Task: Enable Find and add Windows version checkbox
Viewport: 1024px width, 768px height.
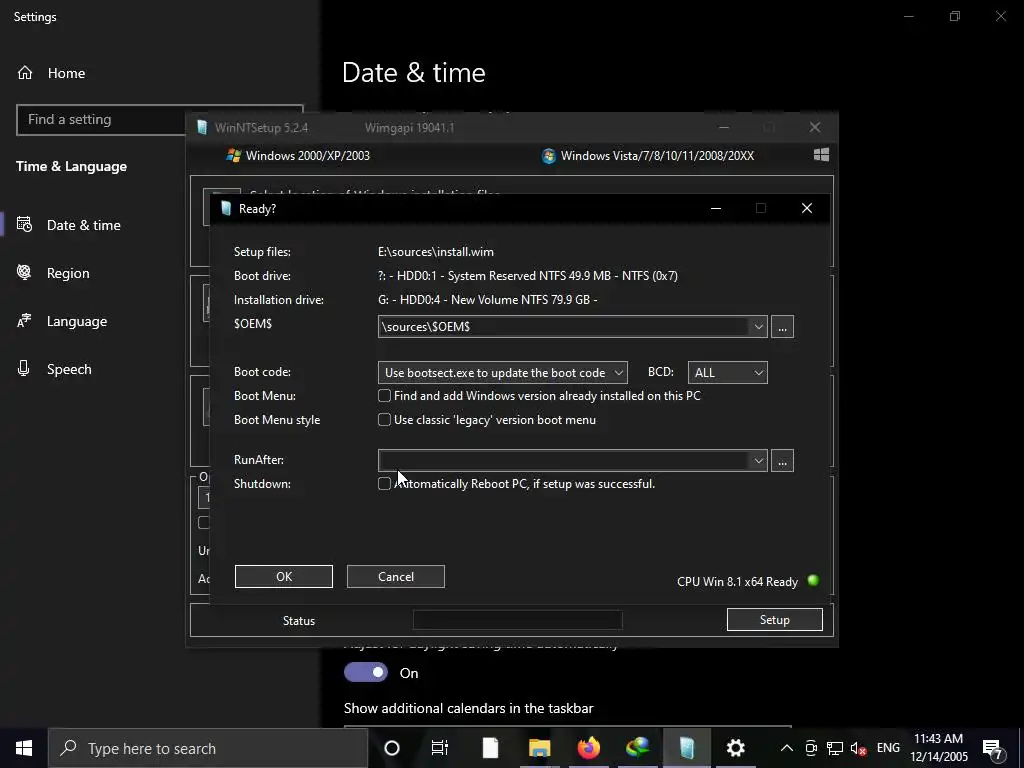Action: 385,396
